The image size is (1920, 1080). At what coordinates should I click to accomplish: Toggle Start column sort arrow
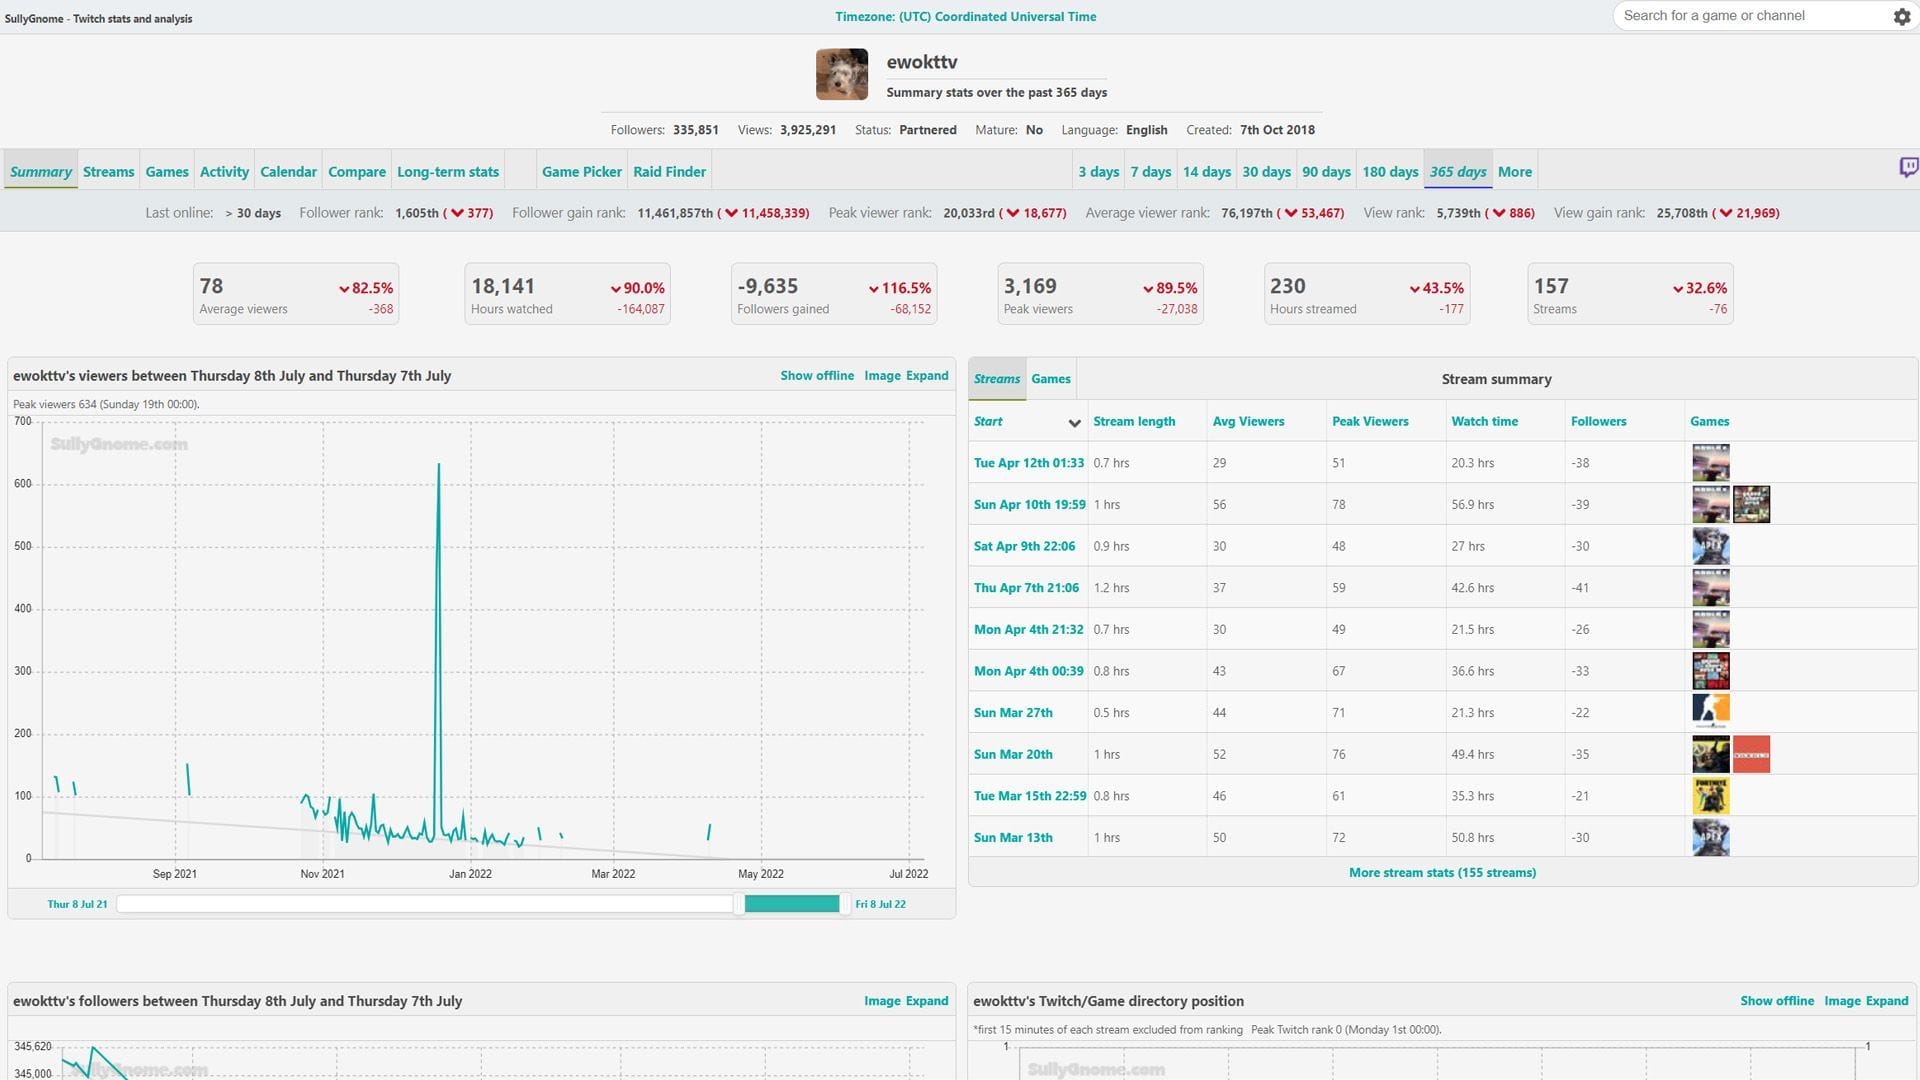(x=1074, y=423)
